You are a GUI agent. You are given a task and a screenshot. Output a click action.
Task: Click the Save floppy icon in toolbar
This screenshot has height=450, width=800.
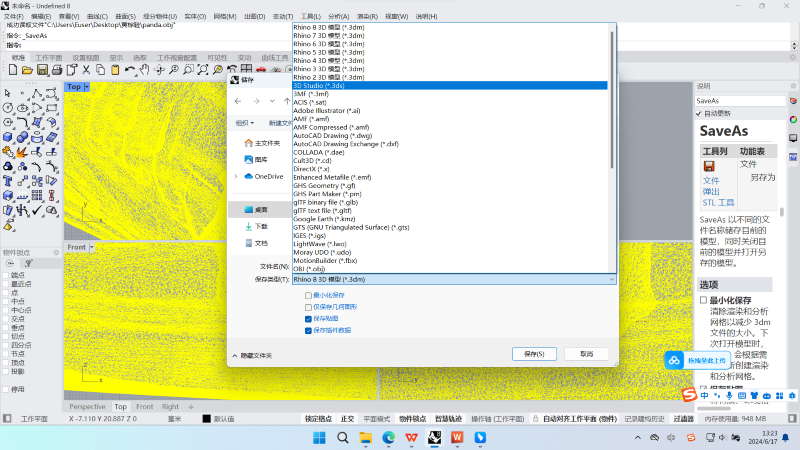tap(42, 70)
